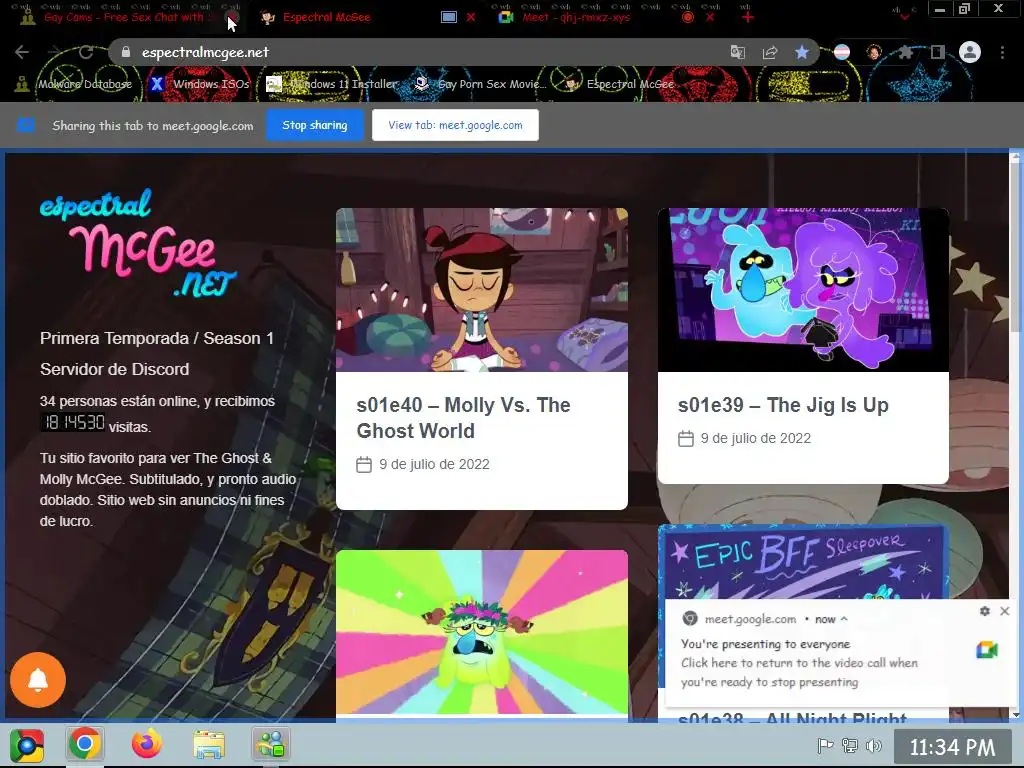Close the Espectral McGee tab
Image resolution: width=1024 pixels, height=768 pixels.
click(x=471, y=18)
